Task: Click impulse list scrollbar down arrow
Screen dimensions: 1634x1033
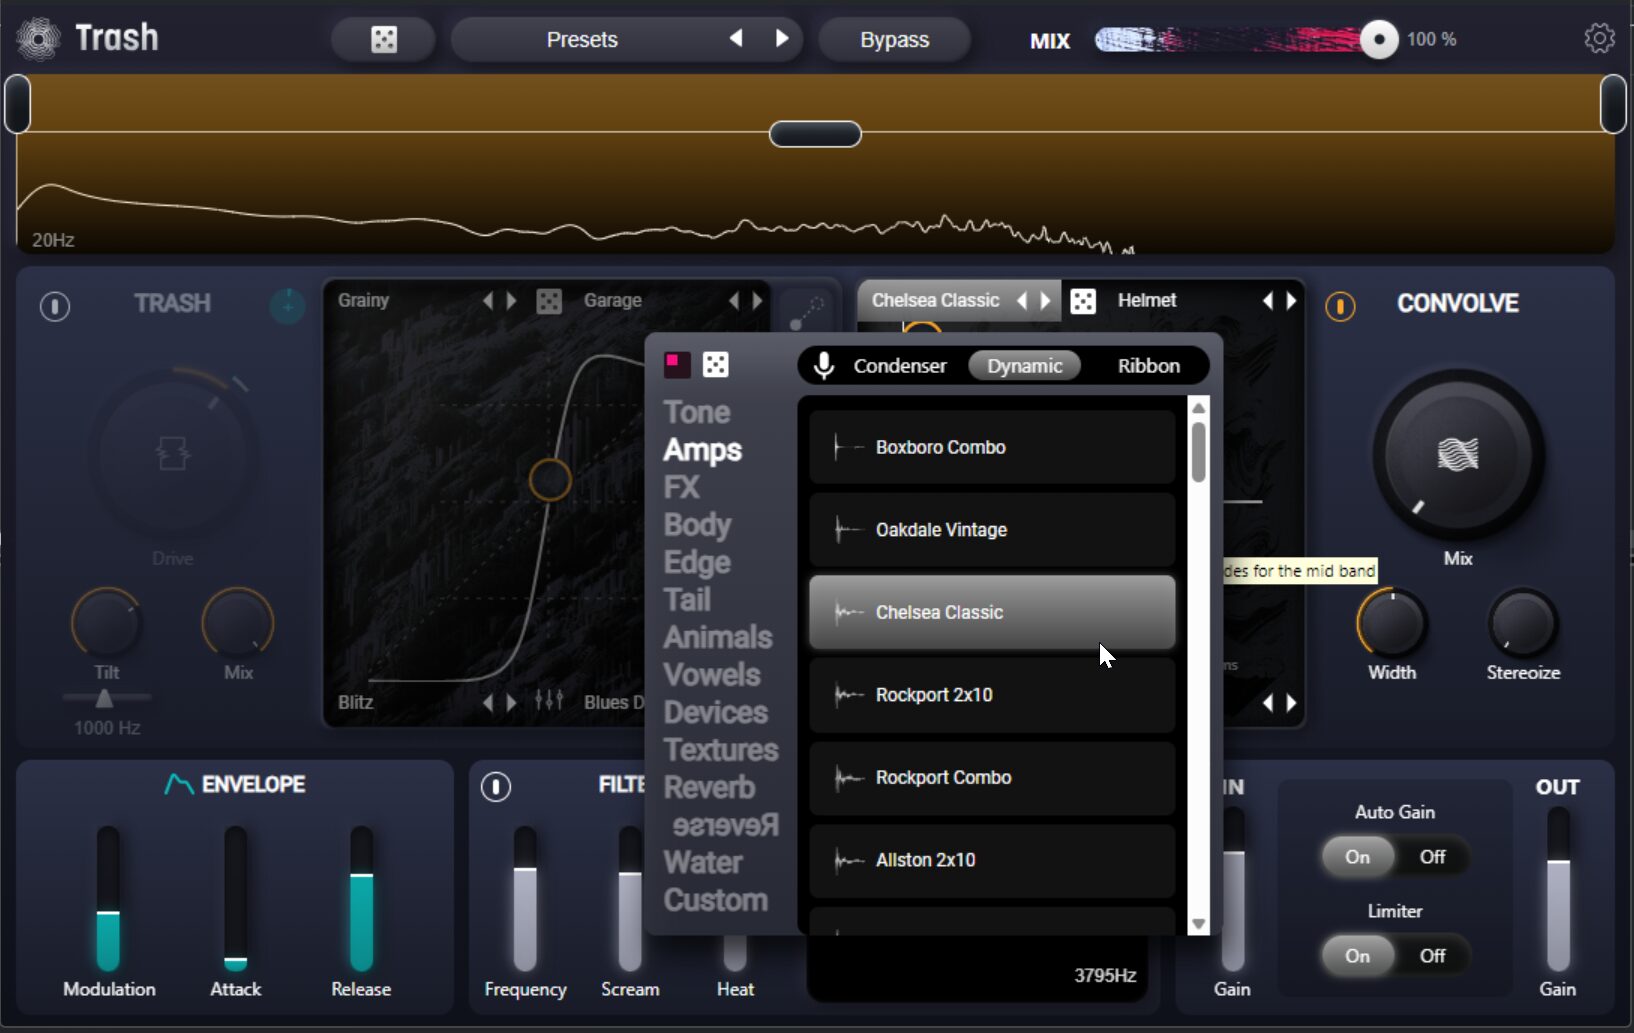Action: 1198,924
